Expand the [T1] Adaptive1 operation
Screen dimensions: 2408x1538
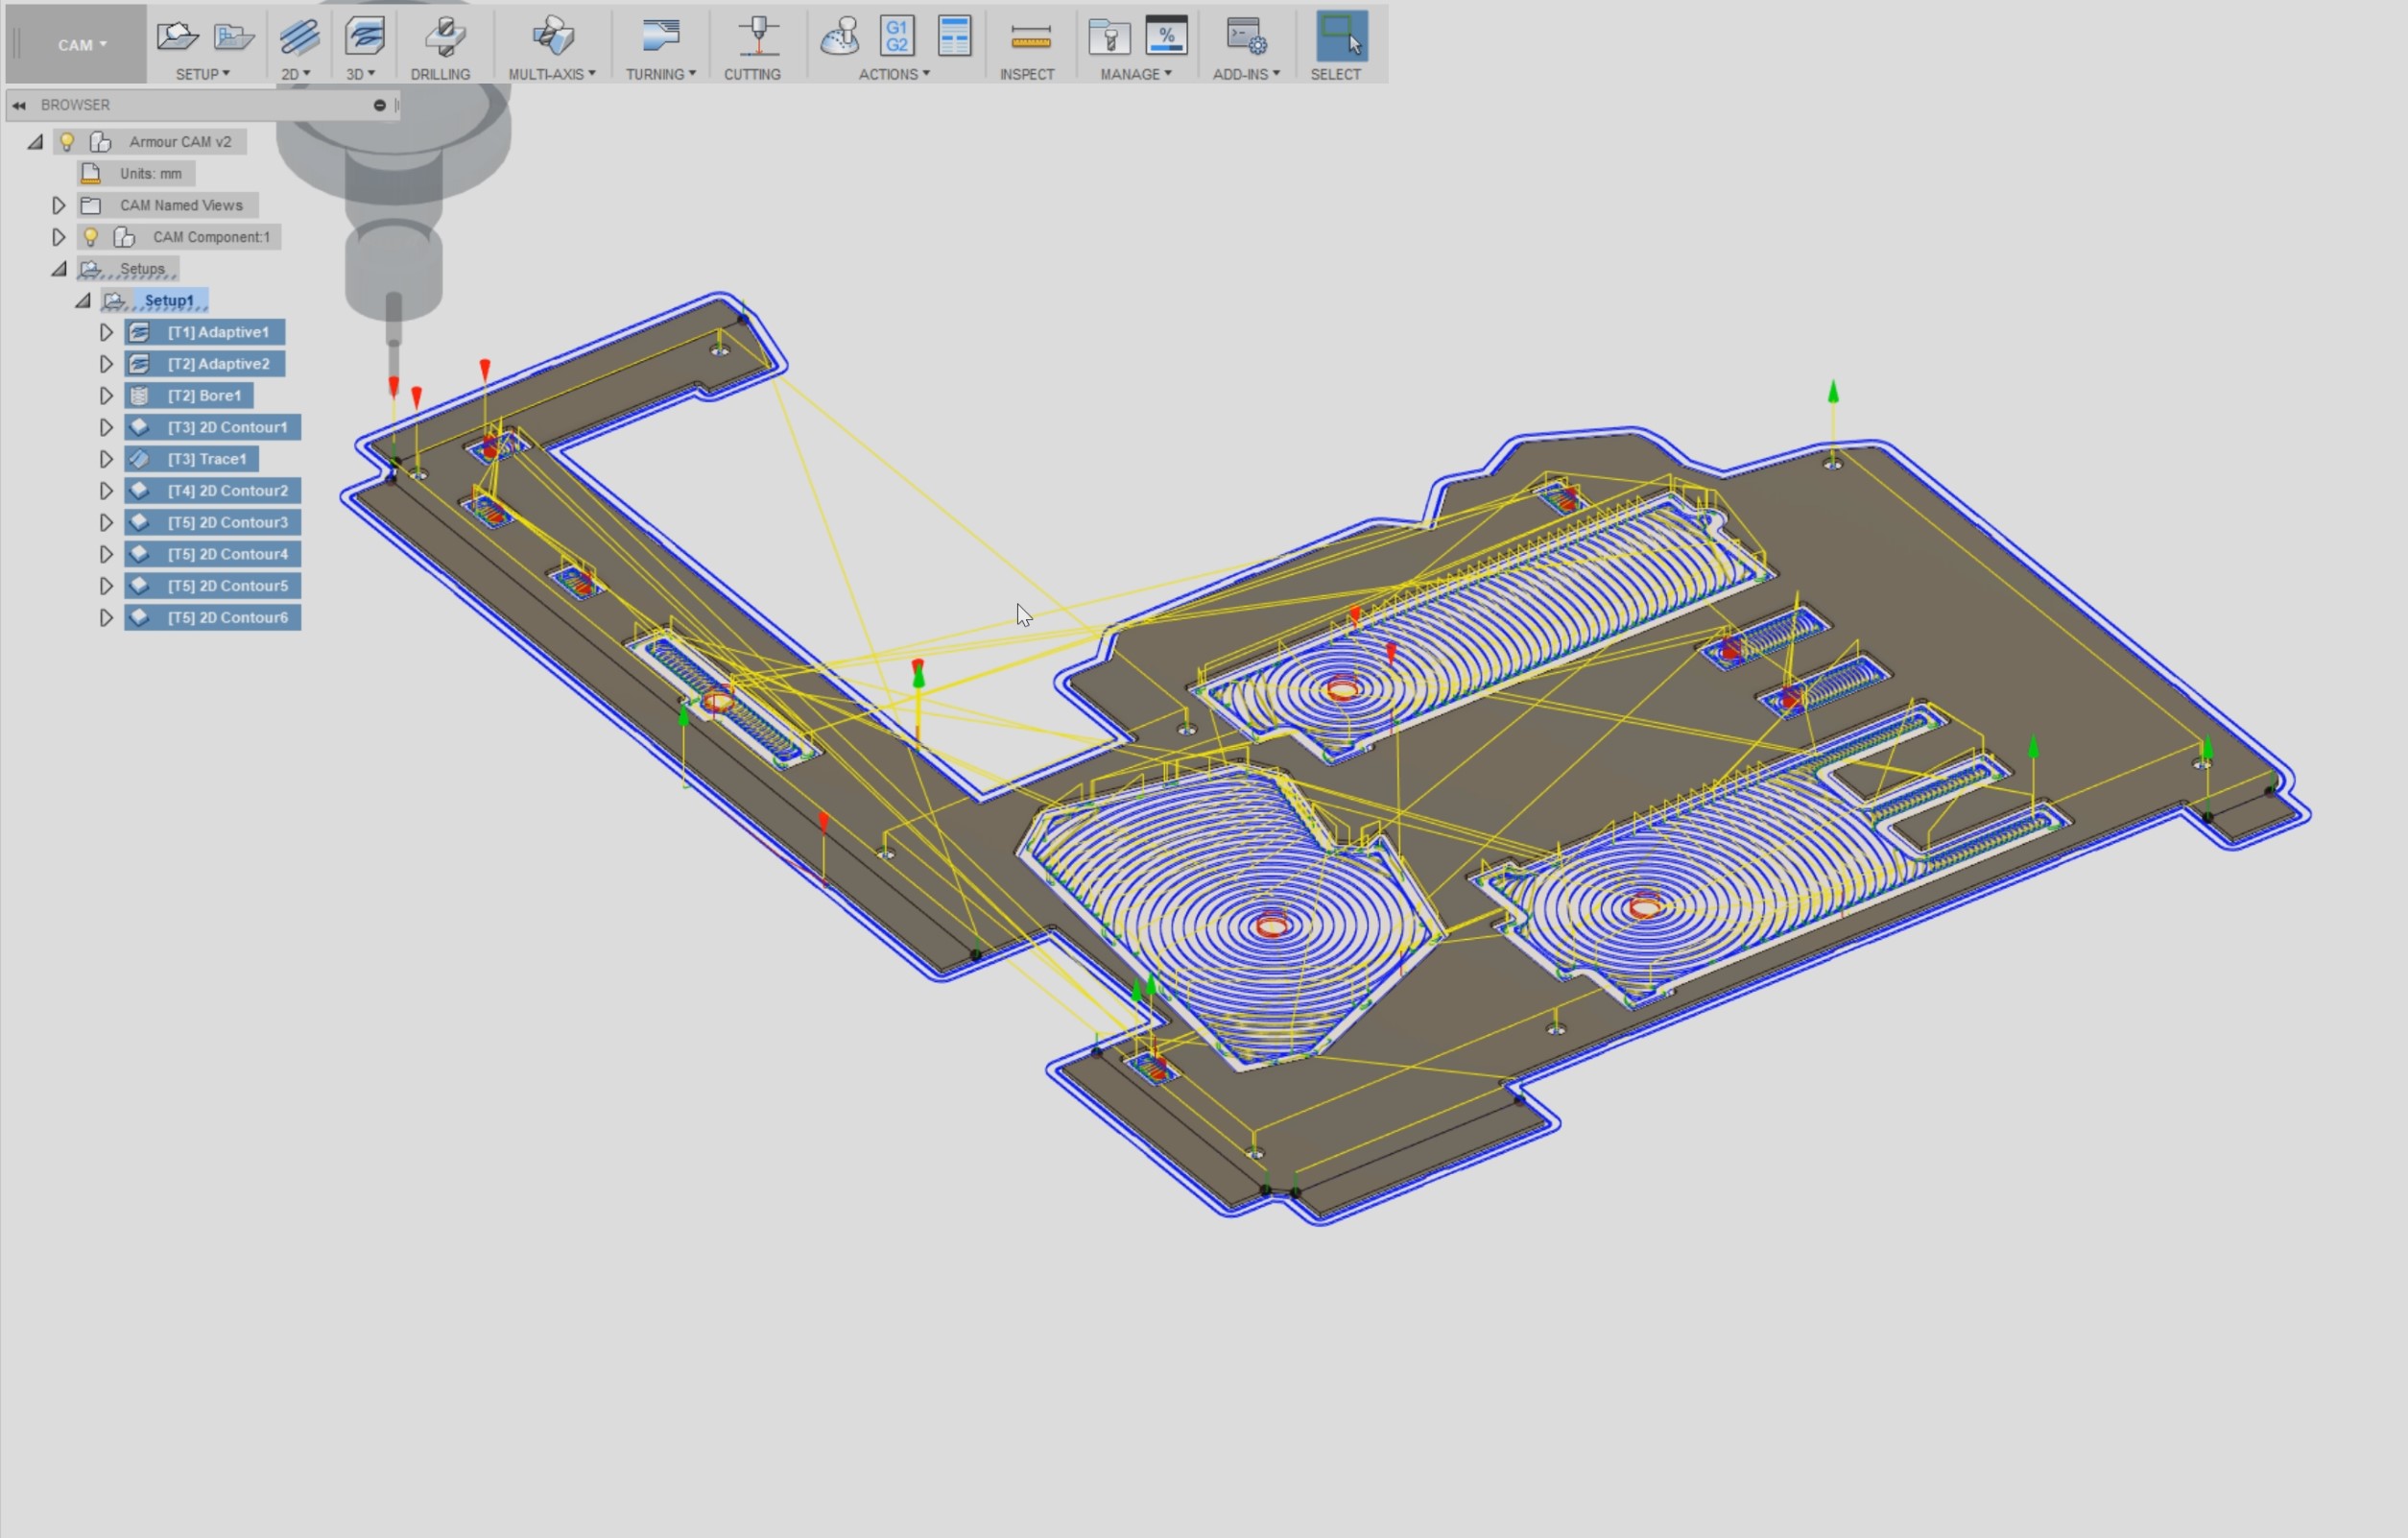click(x=106, y=332)
